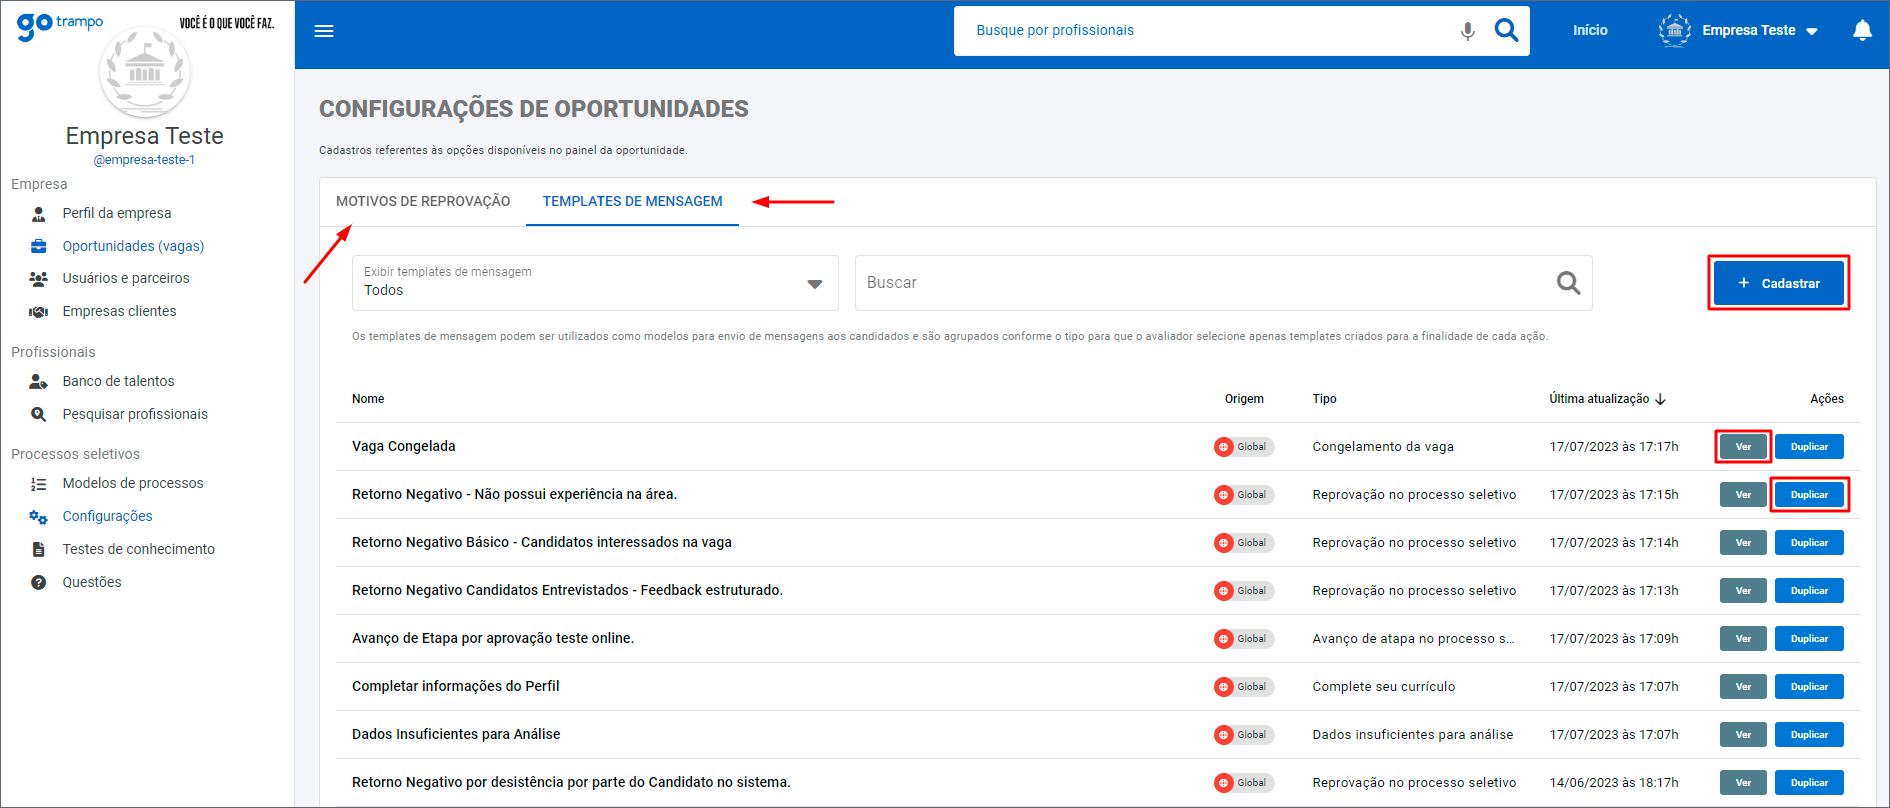Open the notifications bell
This screenshot has height=808, width=1890.
tap(1862, 31)
